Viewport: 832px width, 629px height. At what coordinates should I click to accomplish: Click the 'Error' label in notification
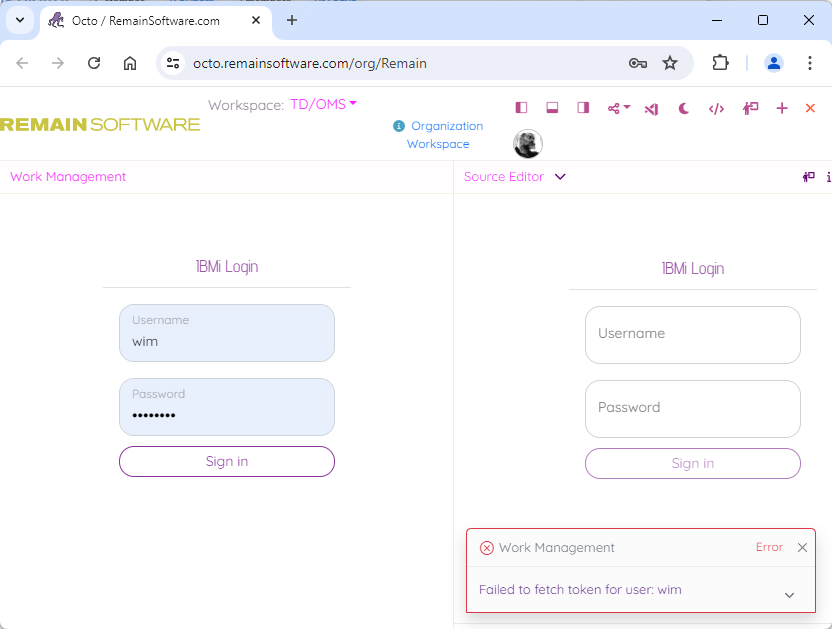[769, 547]
